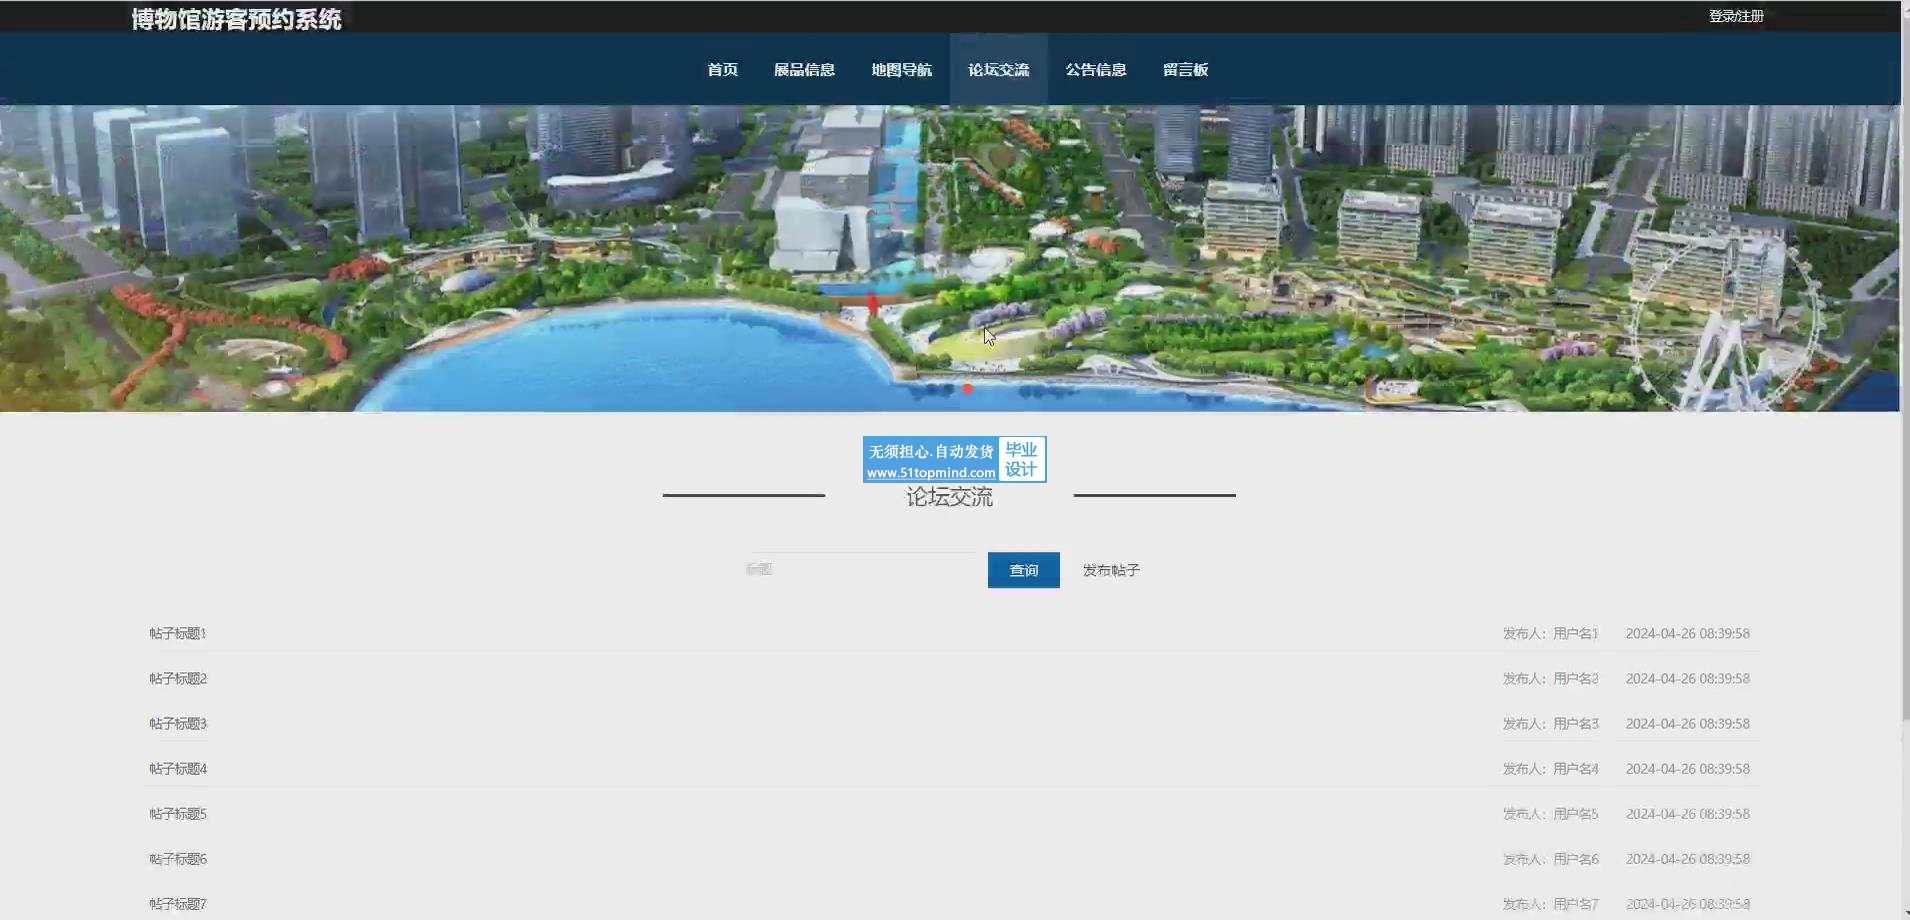
Task: Click publisher text 用户名6
Action: click(x=1576, y=858)
